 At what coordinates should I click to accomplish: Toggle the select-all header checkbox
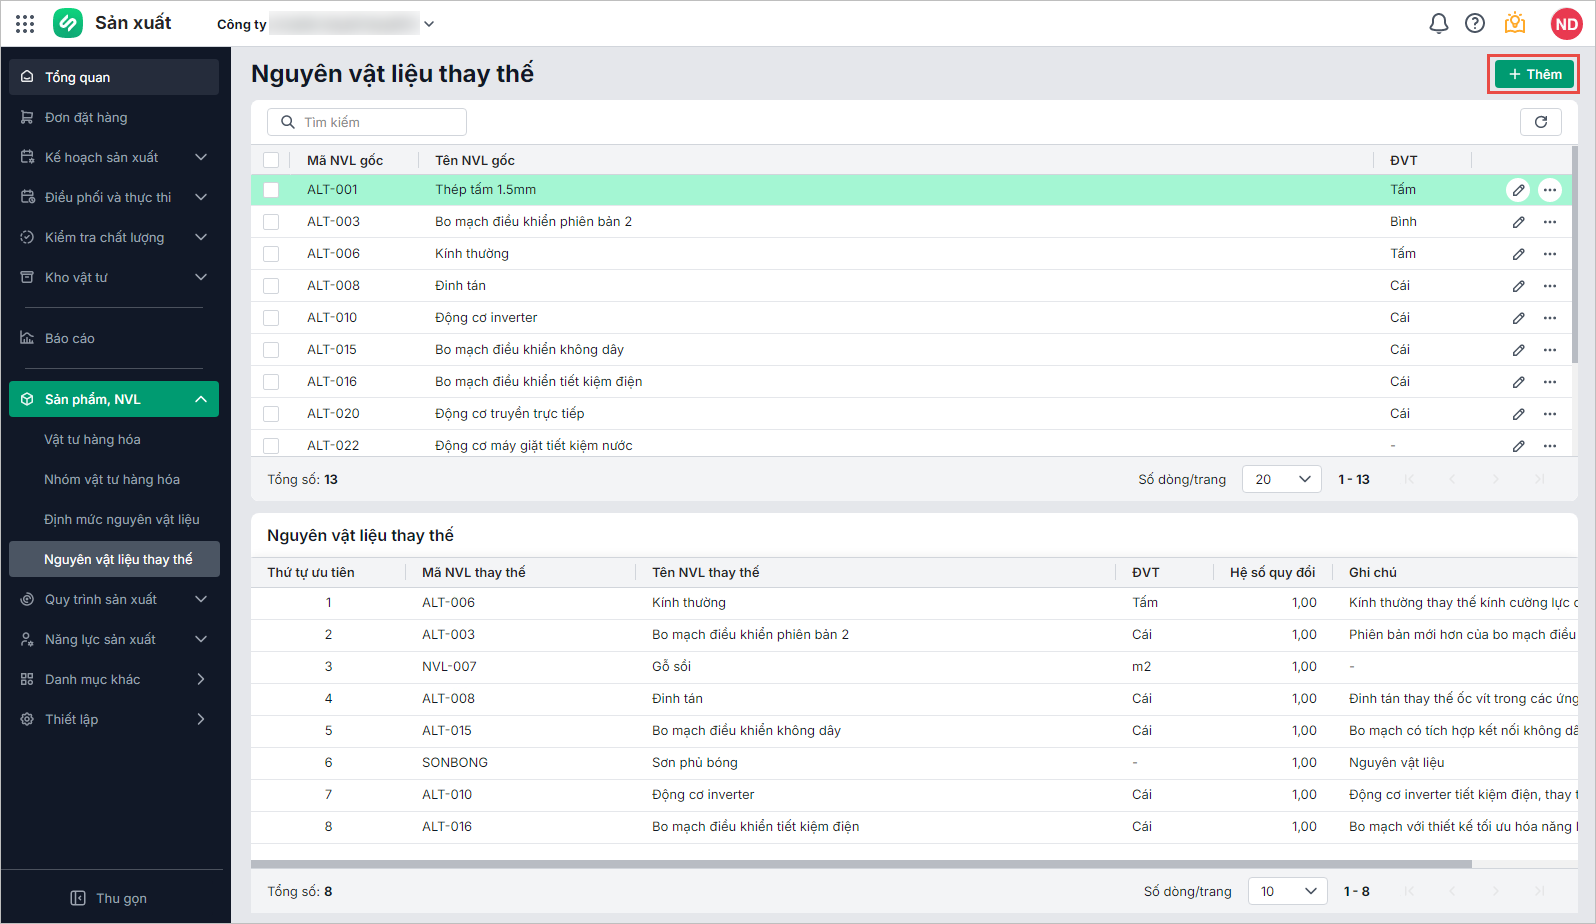(x=271, y=160)
